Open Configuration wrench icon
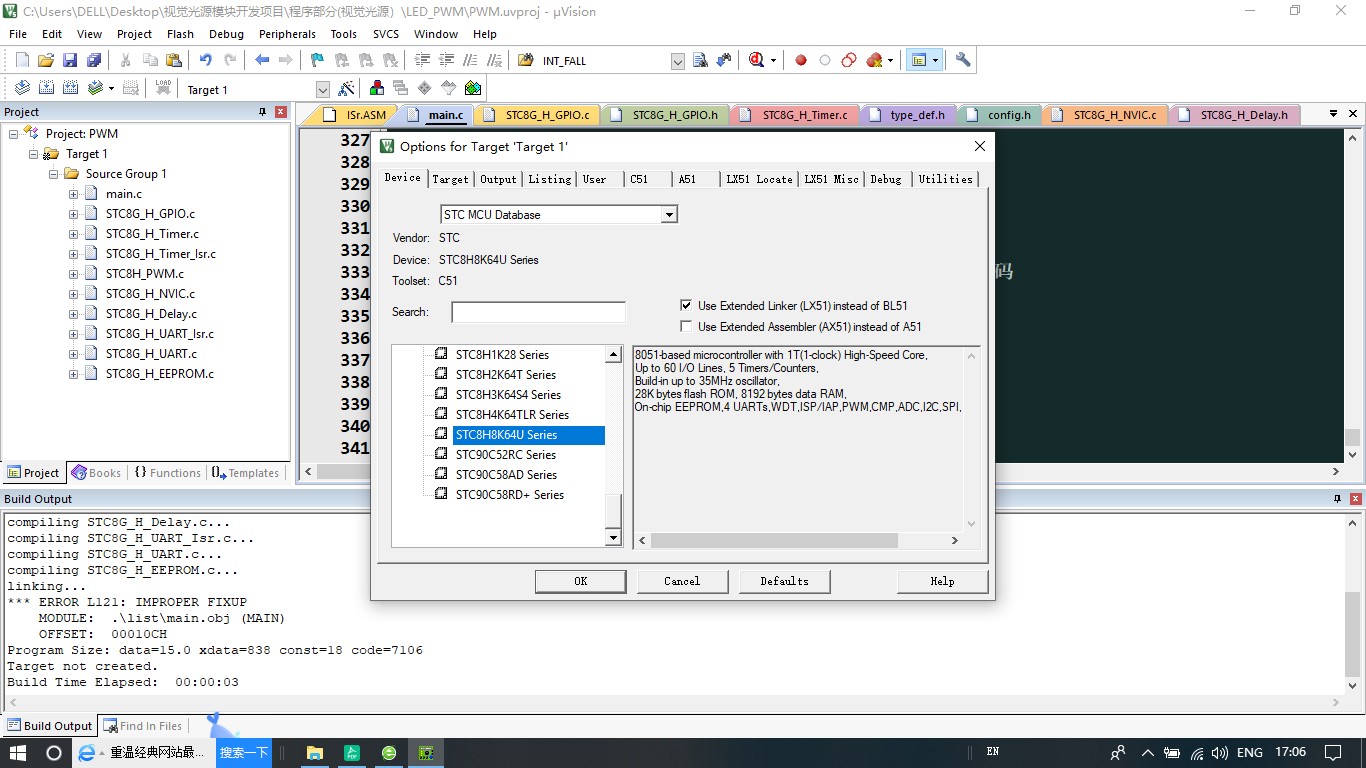This screenshot has height=768, width=1366. click(x=963, y=60)
